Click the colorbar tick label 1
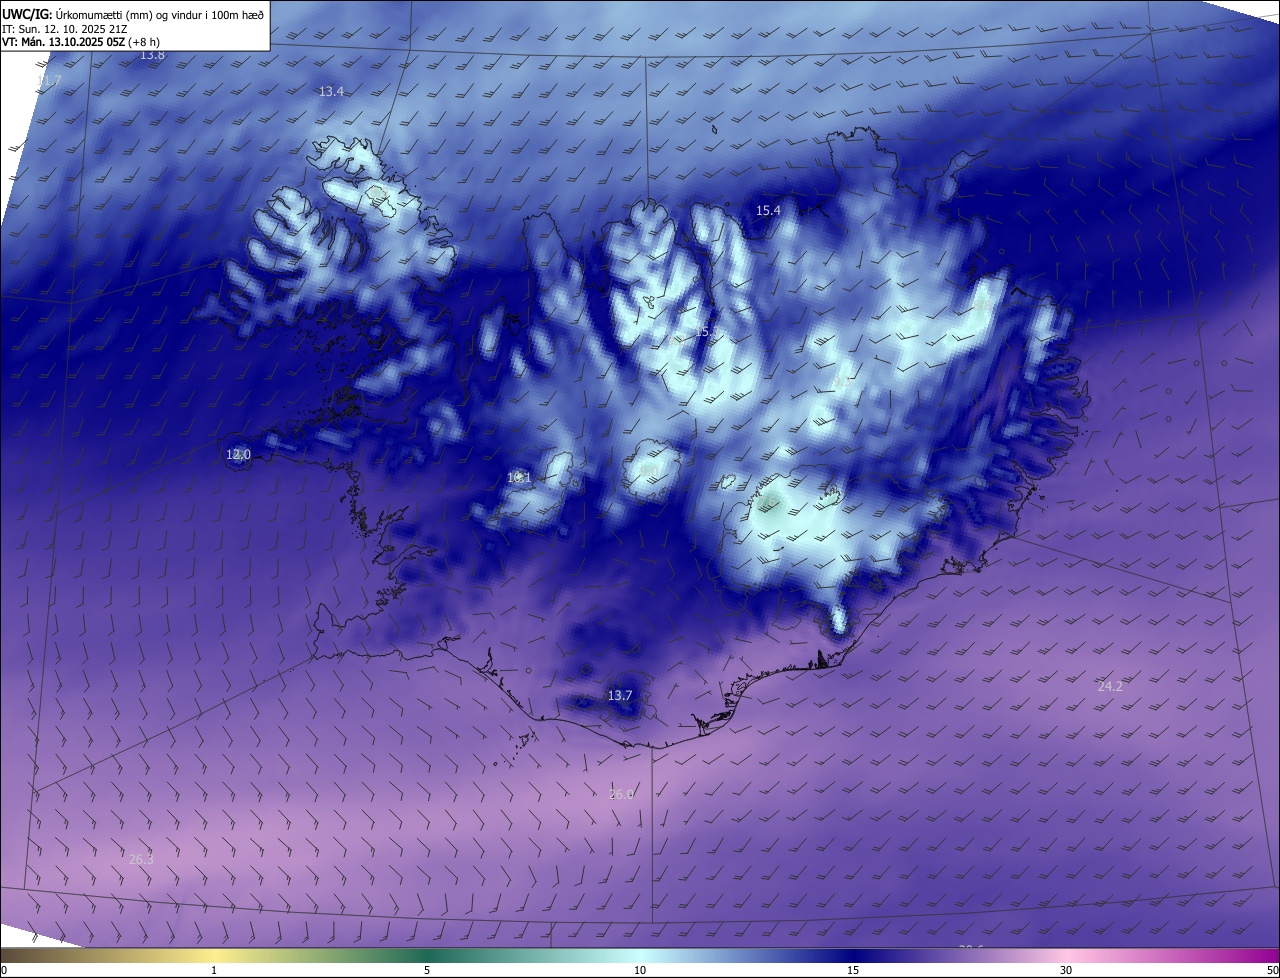Viewport: 1280px width, 978px height. tap(214, 970)
